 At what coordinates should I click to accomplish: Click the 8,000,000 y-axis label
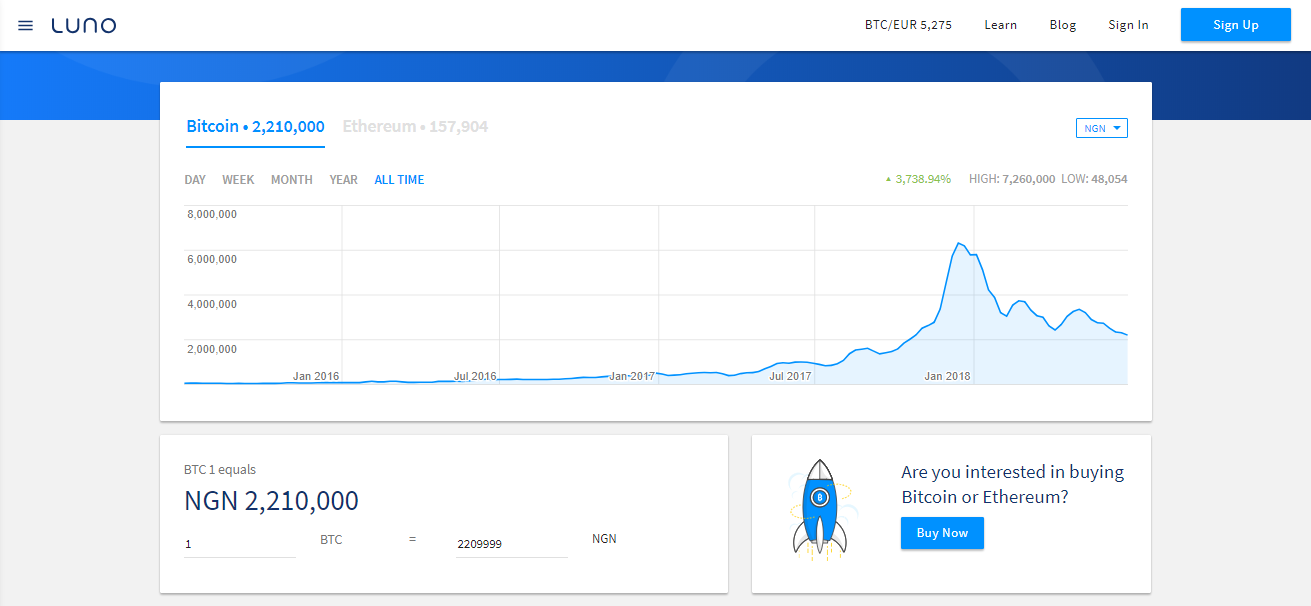[213, 214]
